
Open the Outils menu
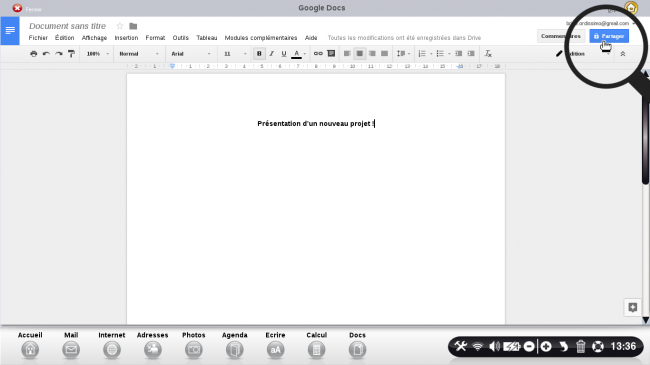181,38
